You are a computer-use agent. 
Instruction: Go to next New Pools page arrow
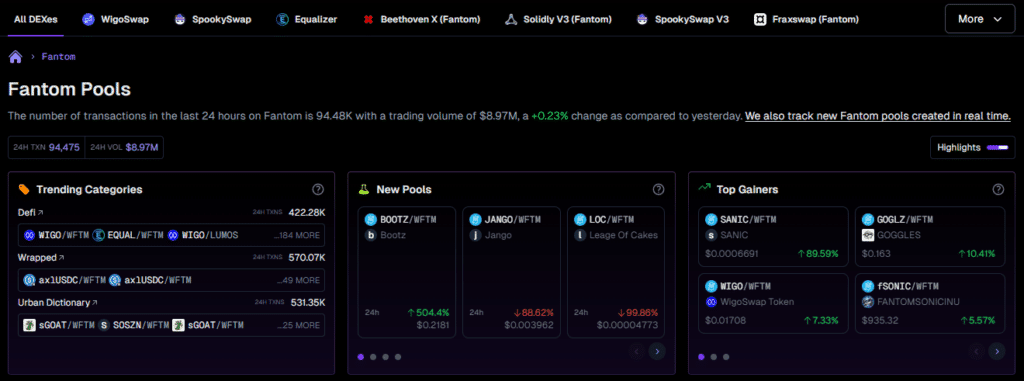click(657, 352)
